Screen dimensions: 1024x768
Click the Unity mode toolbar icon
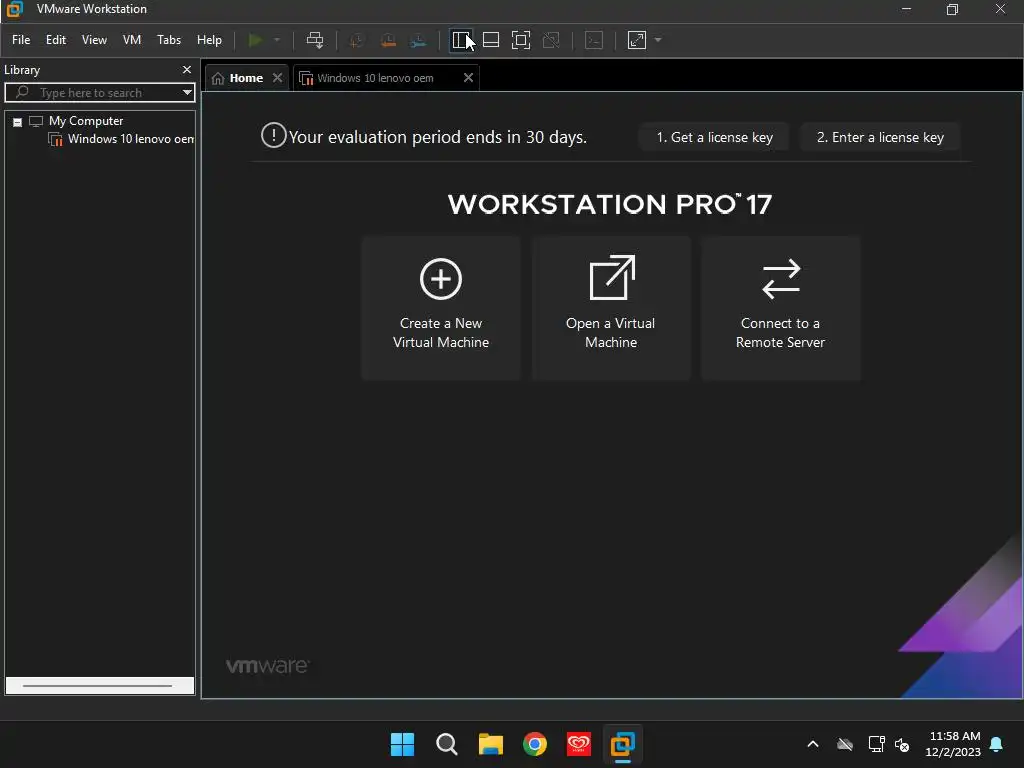(551, 40)
